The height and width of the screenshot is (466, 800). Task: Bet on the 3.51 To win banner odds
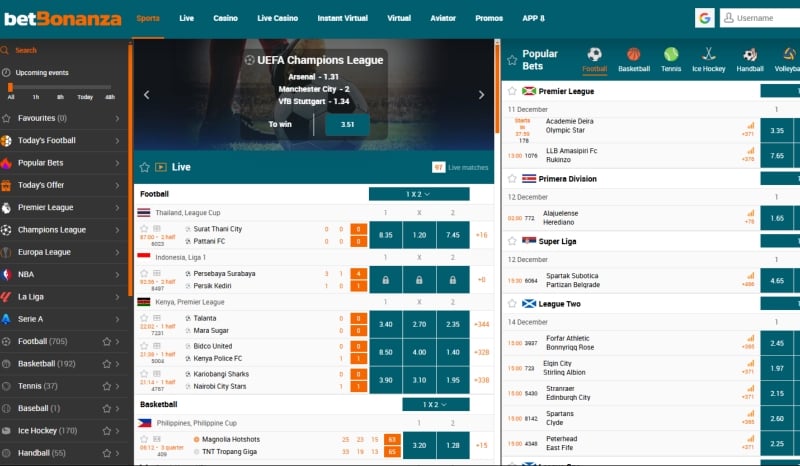click(x=347, y=125)
